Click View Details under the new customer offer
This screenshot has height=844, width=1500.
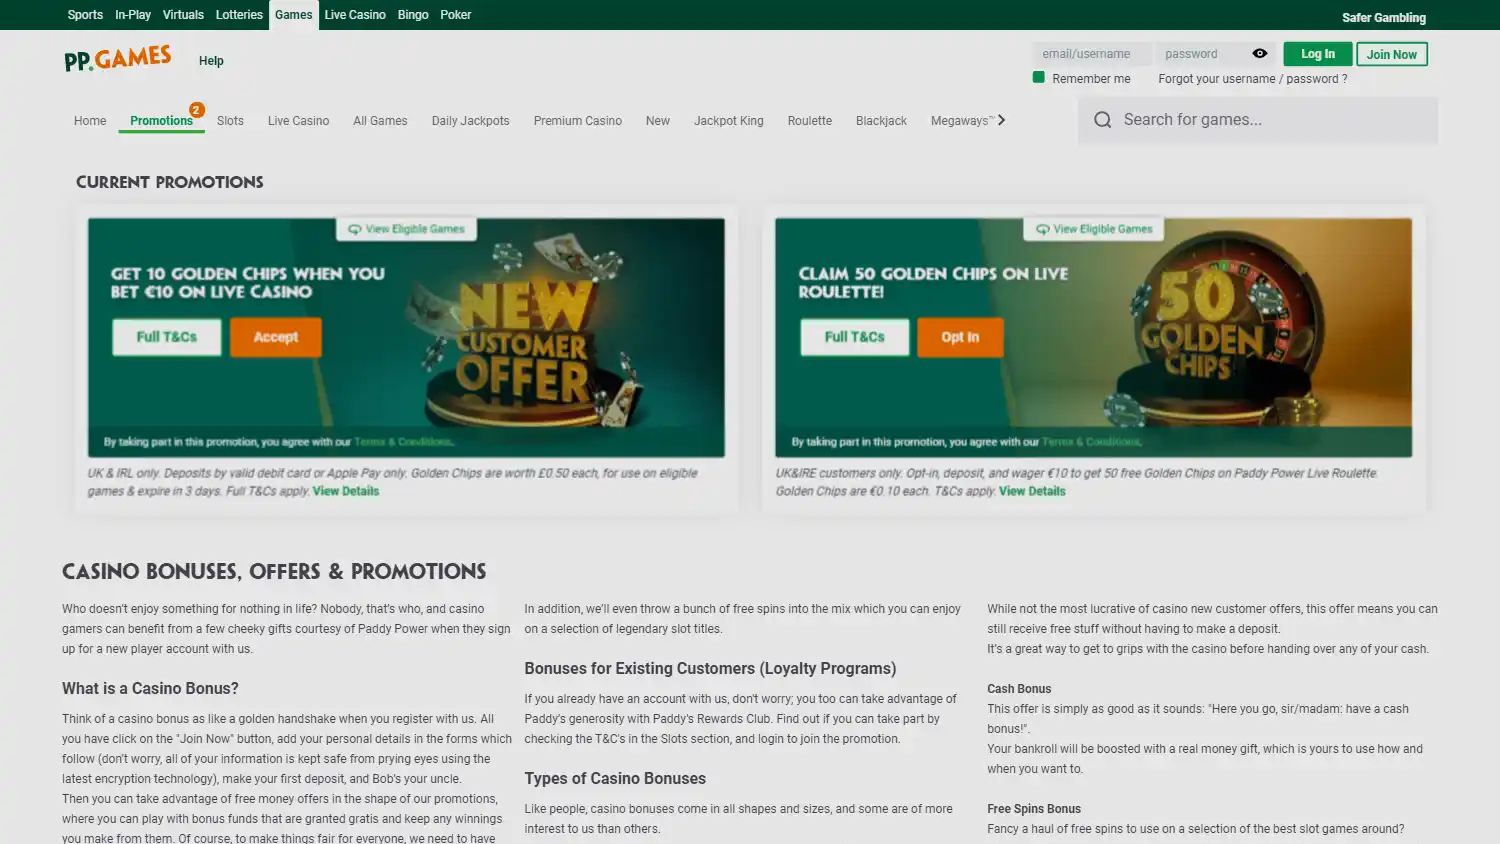(x=346, y=491)
